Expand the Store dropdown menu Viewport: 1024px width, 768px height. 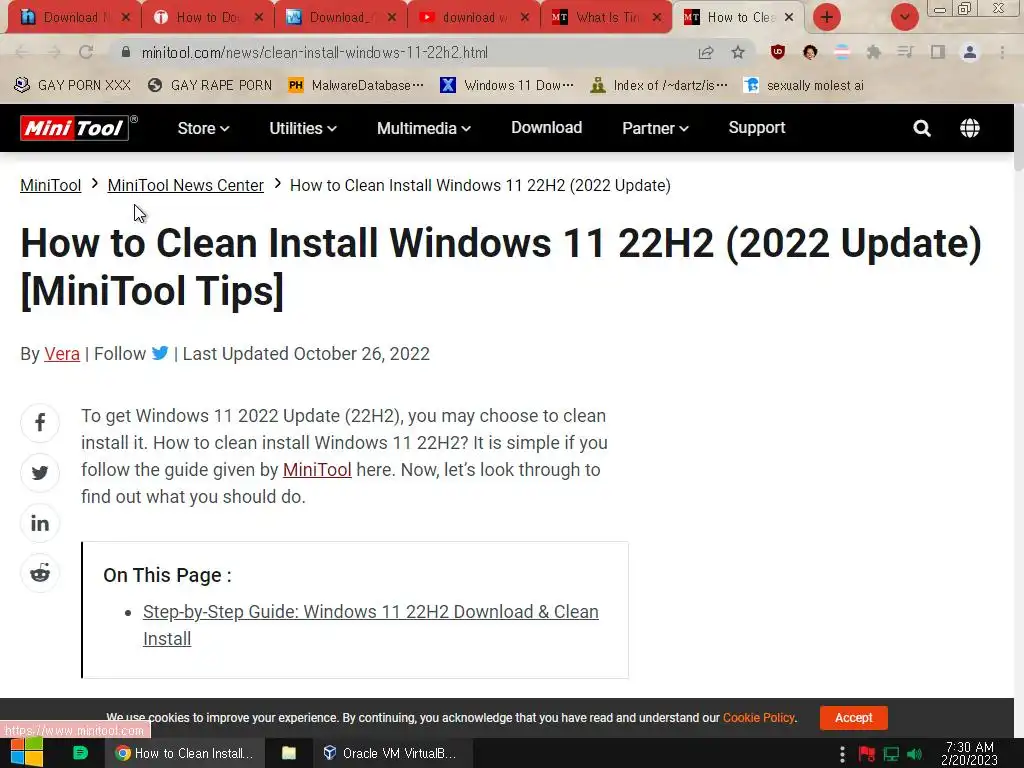pos(203,128)
